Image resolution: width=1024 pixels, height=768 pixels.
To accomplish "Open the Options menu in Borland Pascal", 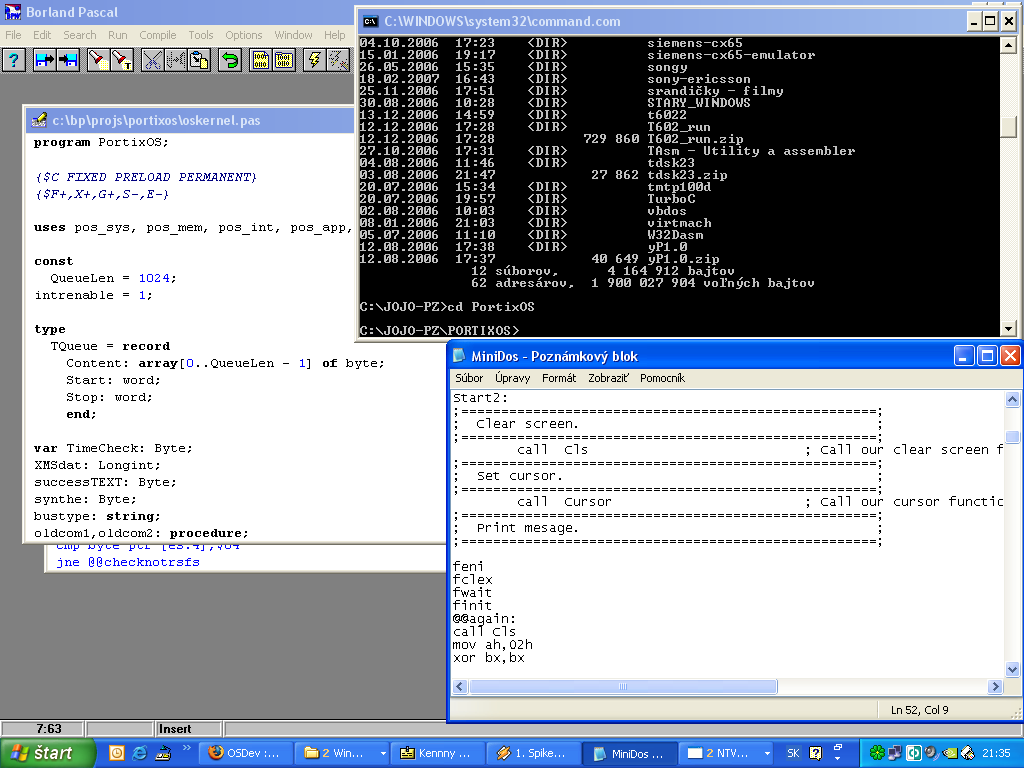I will click(244, 35).
